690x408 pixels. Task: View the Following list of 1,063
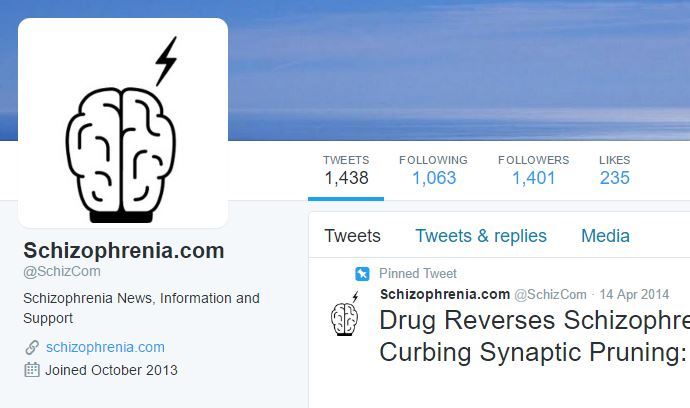[433, 171]
